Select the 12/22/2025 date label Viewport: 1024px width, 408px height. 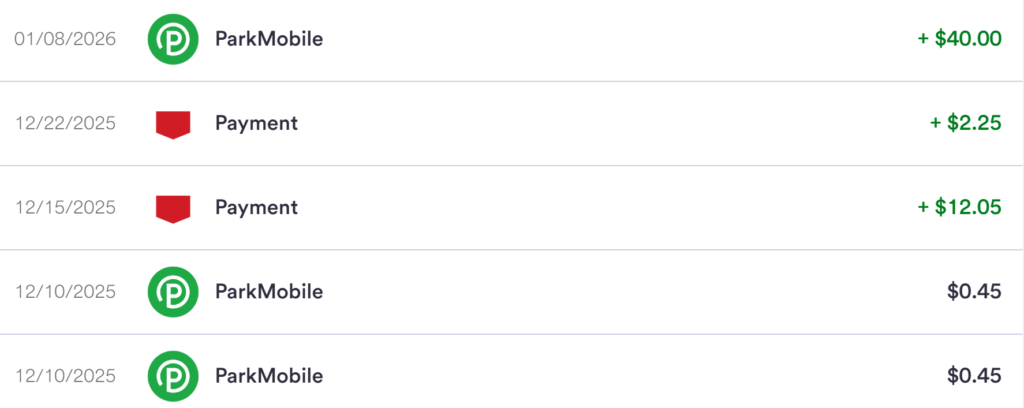point(66,124)
